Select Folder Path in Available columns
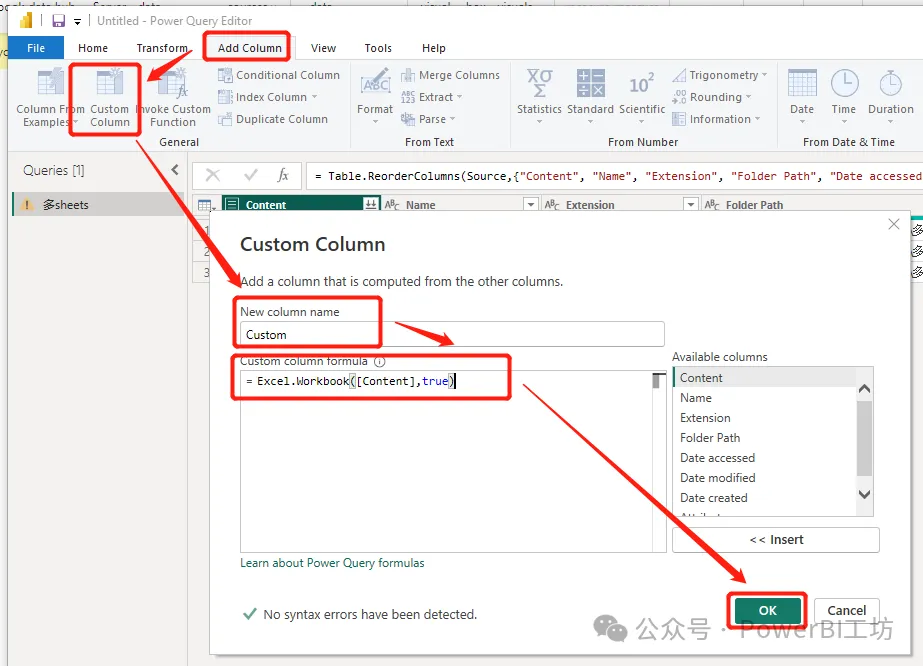This screenshot has width=923, height=666. (765, 438)
